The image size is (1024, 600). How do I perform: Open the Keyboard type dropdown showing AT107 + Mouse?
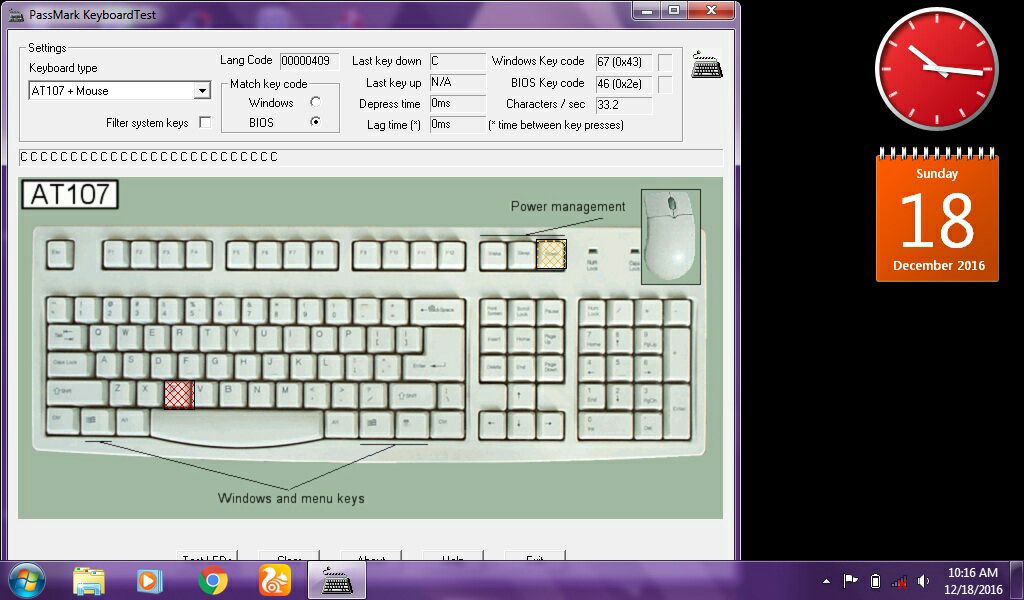click(x=120, y=90)
